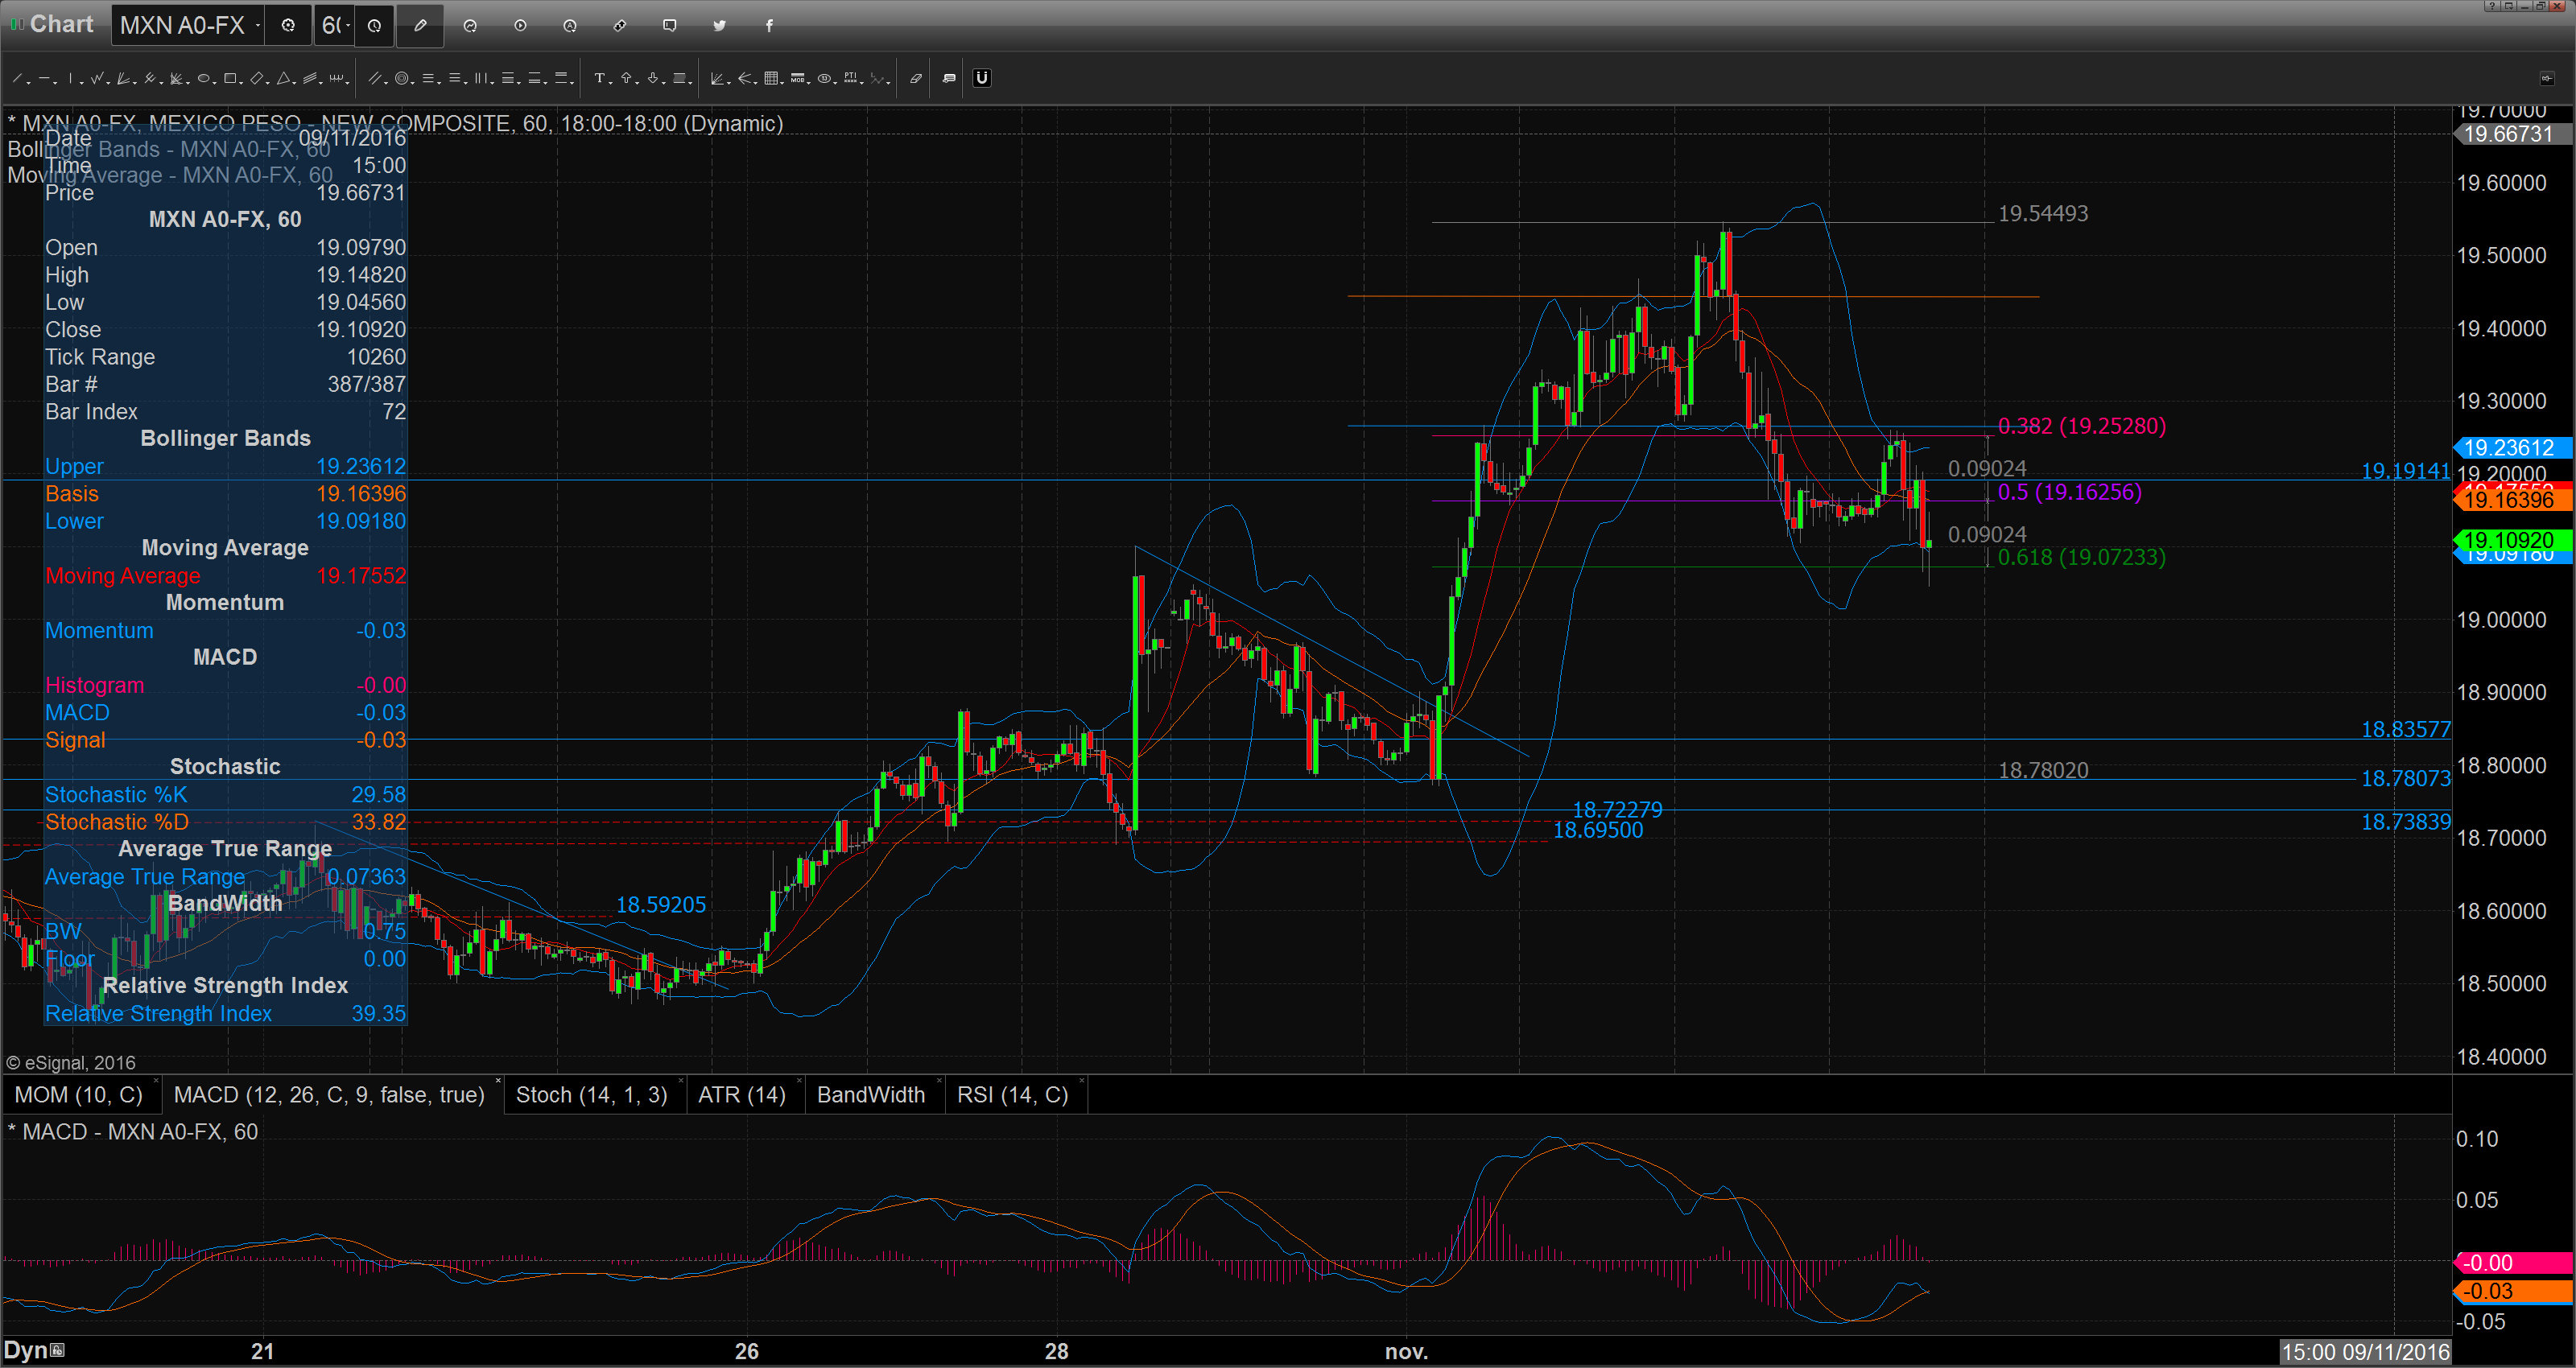The height and width of the screenshot is (1368, 2576).
Task: Open the MXN A0-FX symbol dropdown arrow
Action: 258,25
